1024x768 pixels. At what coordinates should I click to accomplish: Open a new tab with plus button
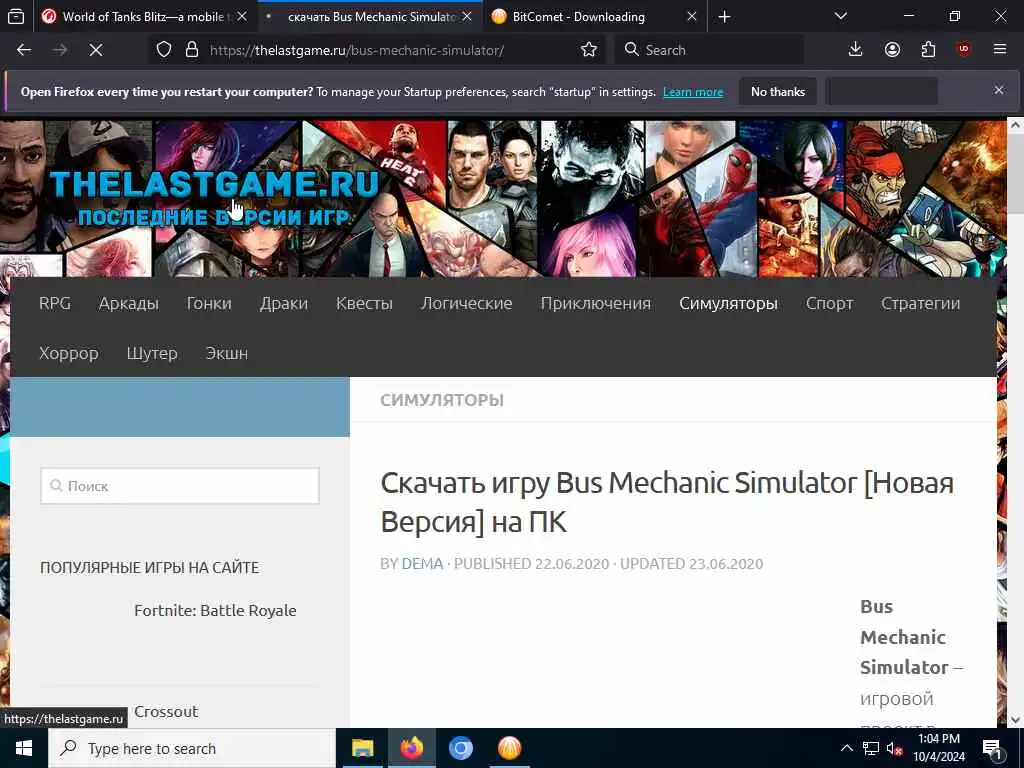click(x=724, y=17)
